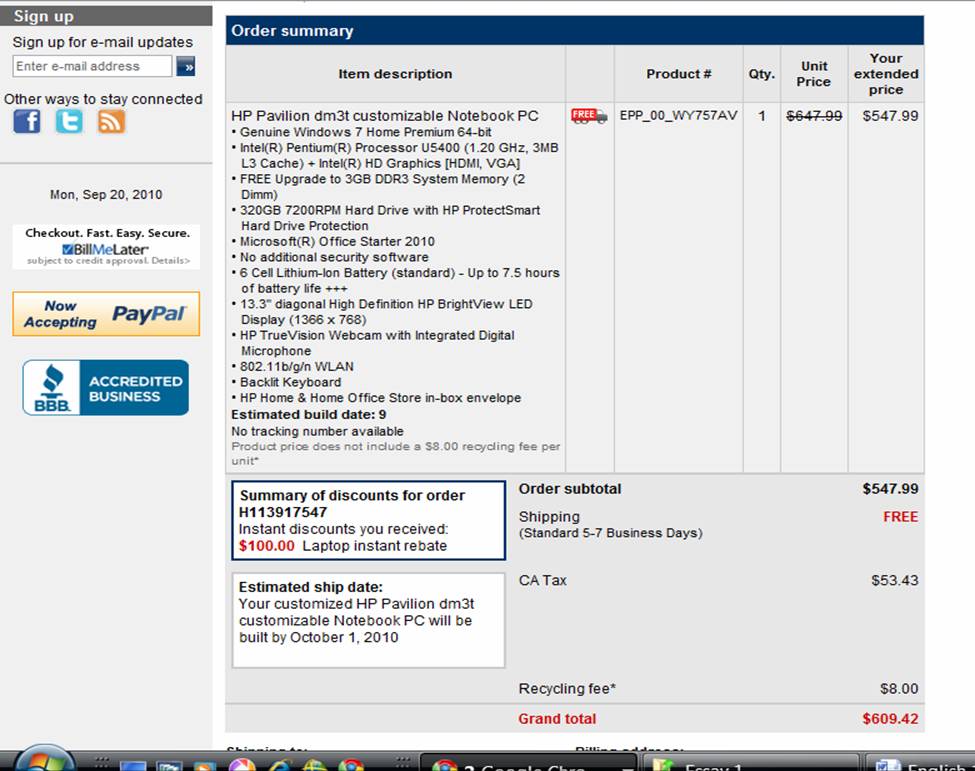The image size is (975, 771).
Task: Click the 'CA Tax' label
Action: coord(543,580)
